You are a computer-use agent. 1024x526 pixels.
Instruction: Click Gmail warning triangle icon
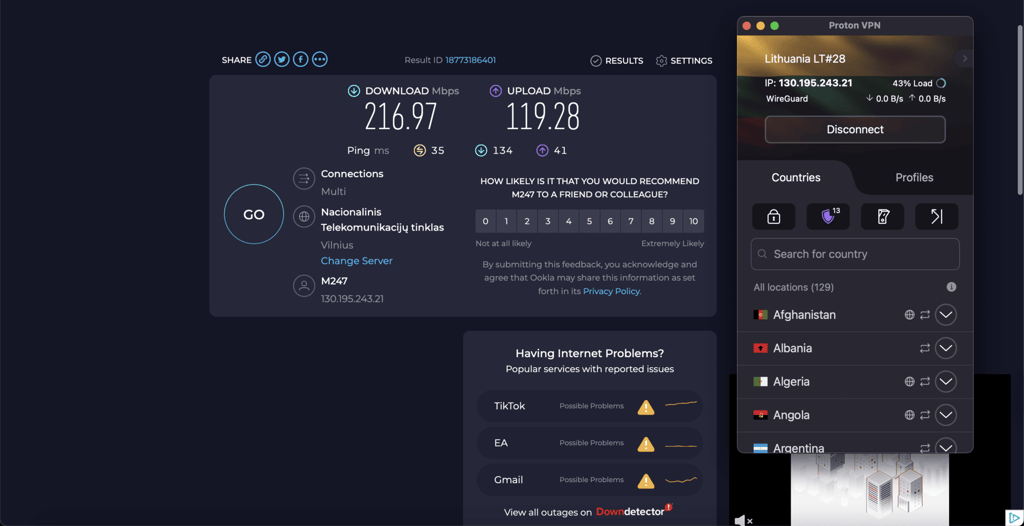646,481
